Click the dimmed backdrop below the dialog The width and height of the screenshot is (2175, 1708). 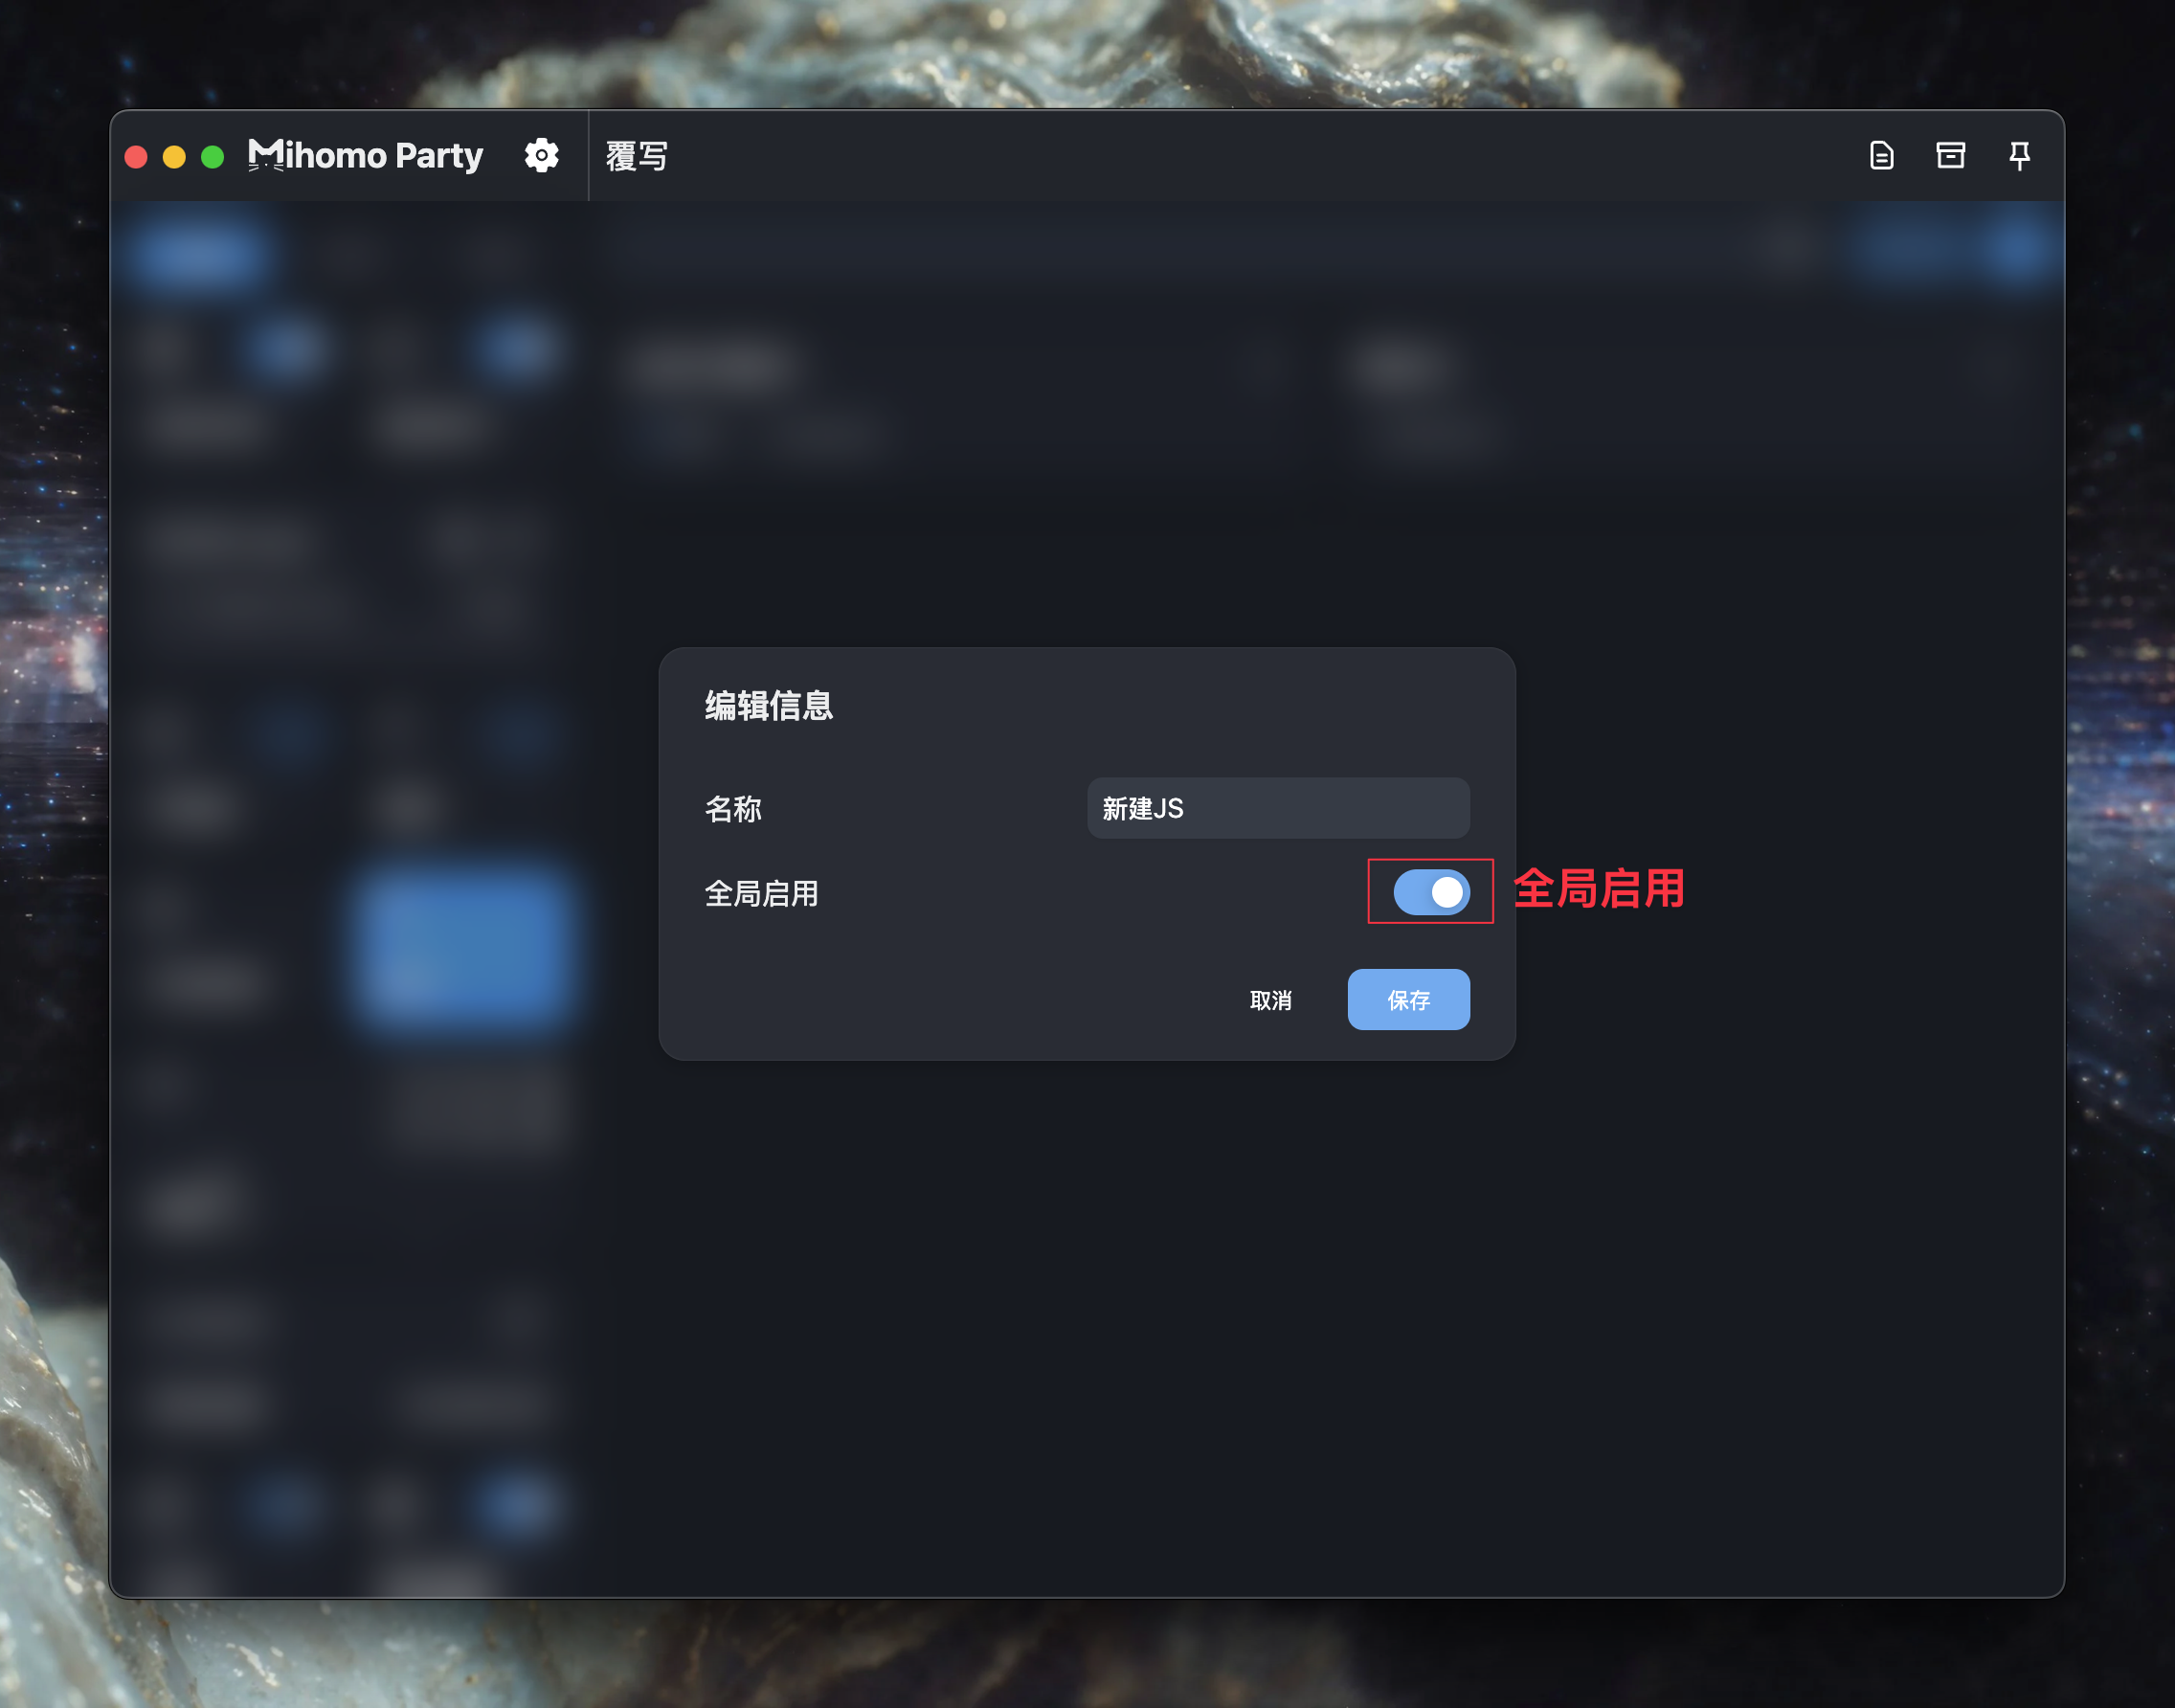pos(1087,1300)
